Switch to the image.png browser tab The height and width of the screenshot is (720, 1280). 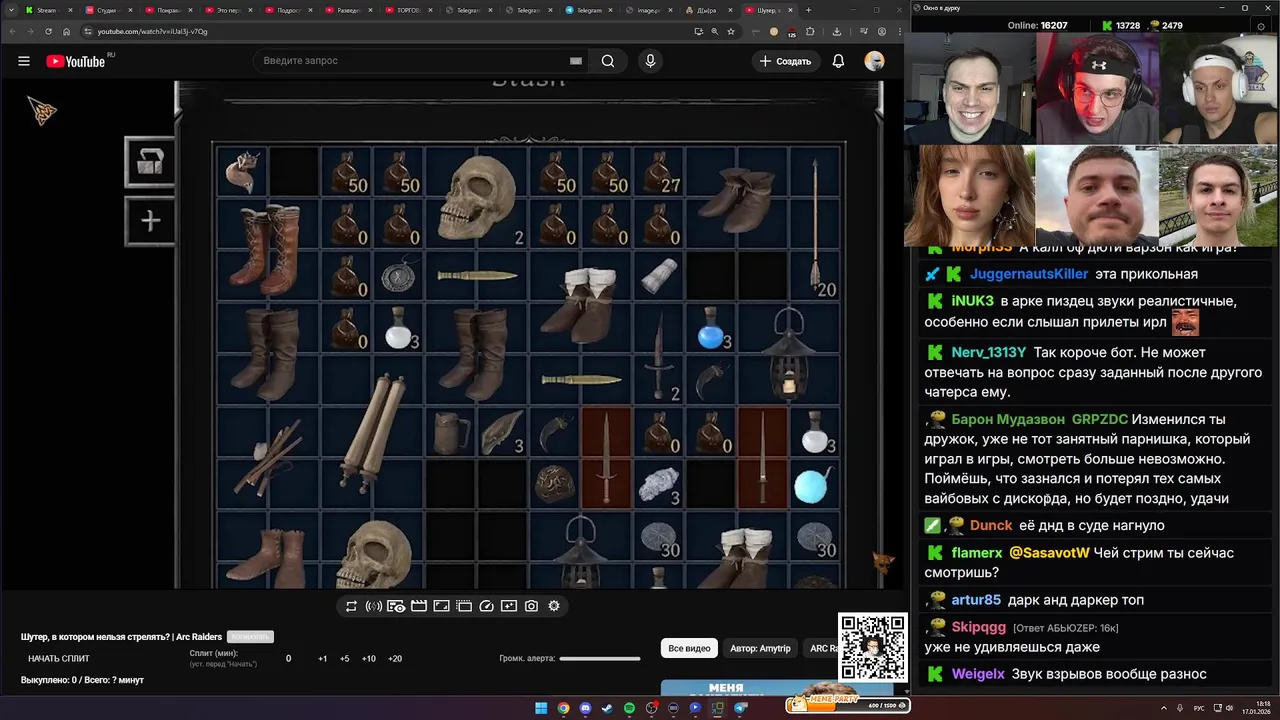click(x=648, y=10)
